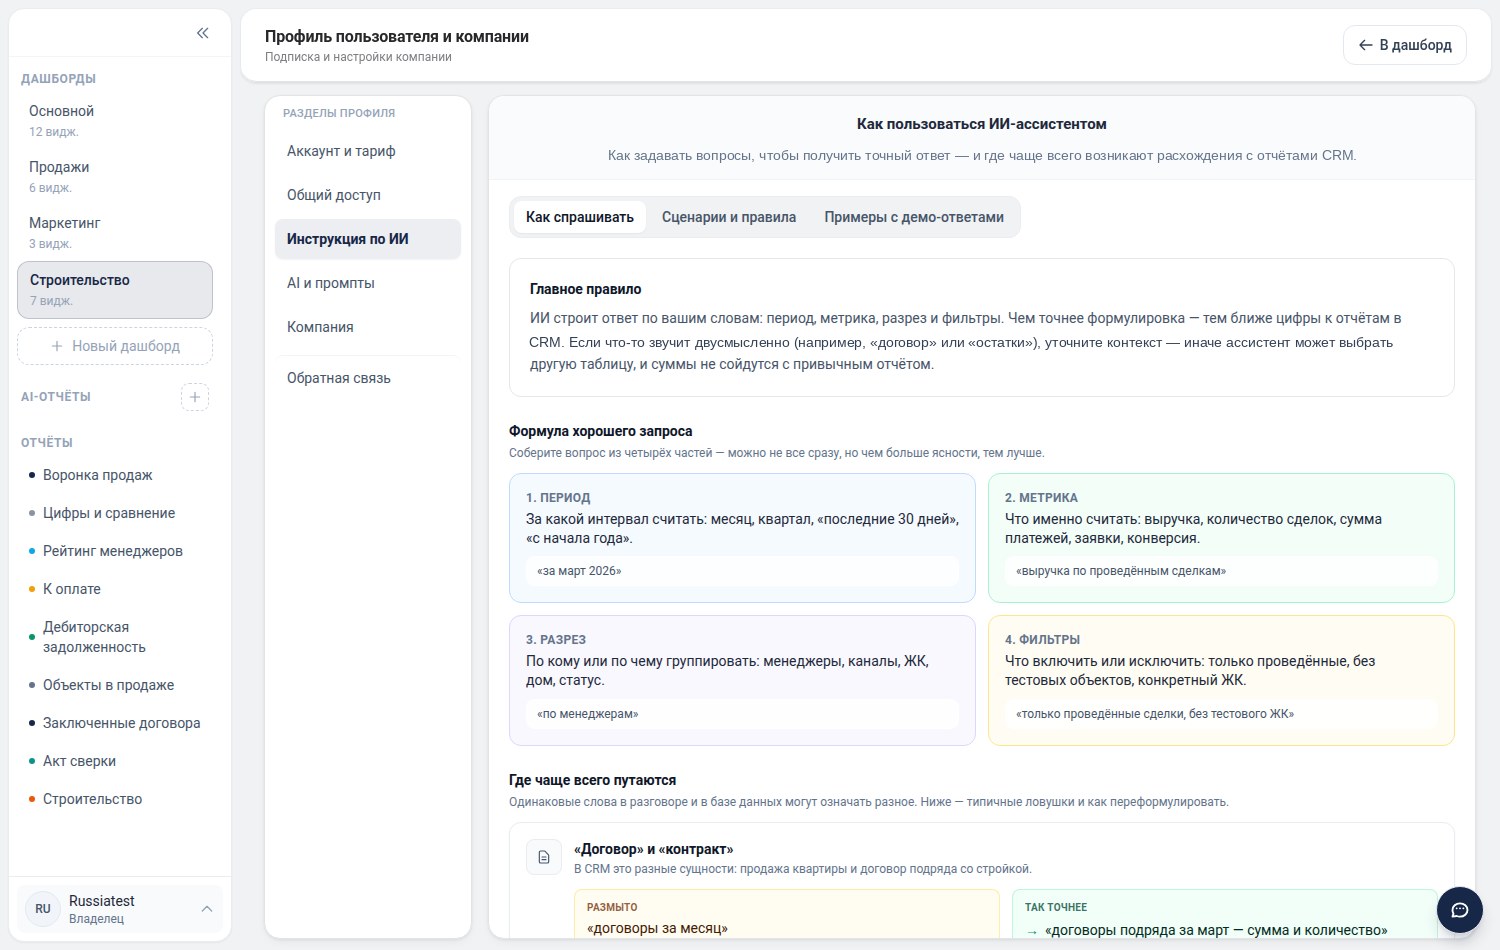Screen dimensions: 1500x950
Task: Open the Объекты в продаже report
Action: pos(115,685)
